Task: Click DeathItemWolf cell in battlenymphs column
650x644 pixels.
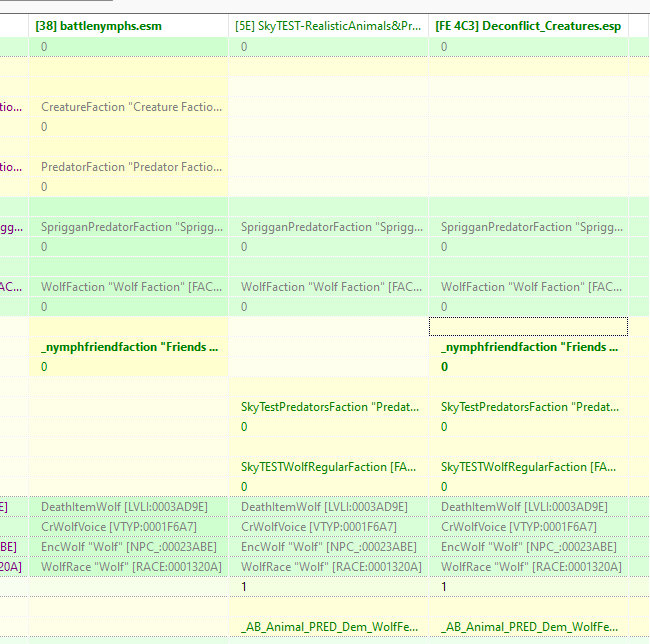Action: pos(129,507)
